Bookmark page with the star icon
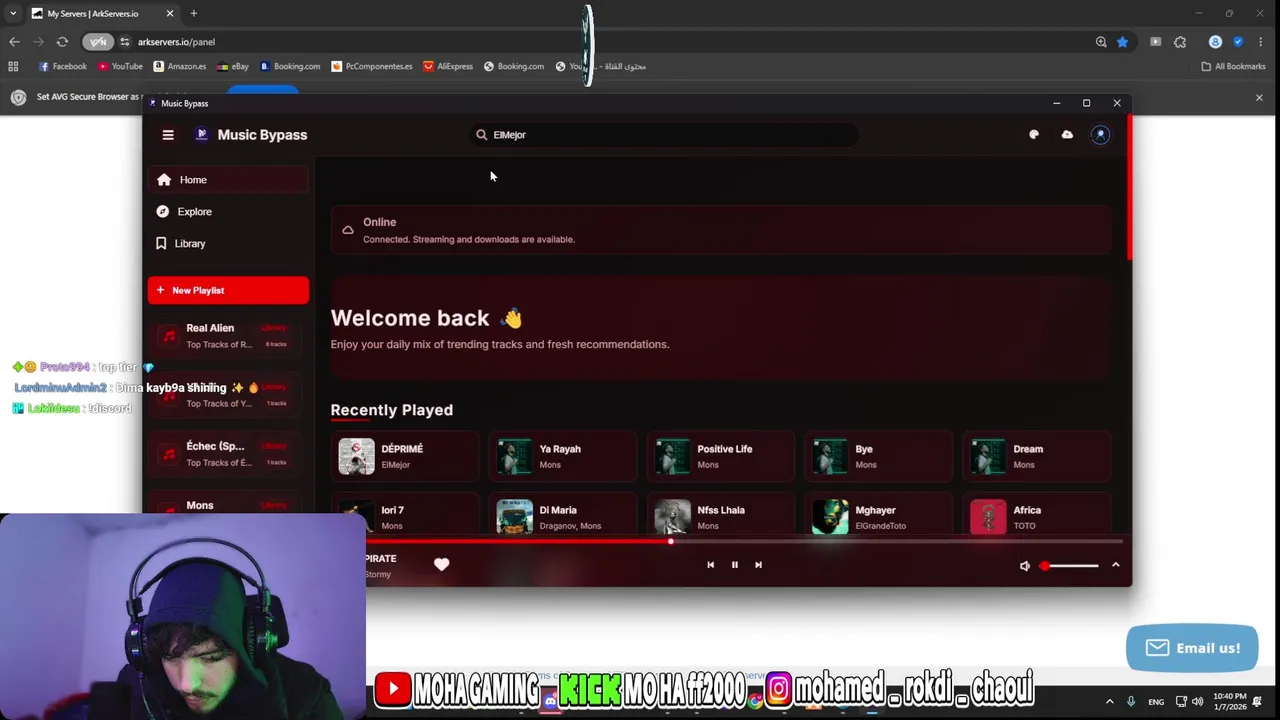 click(x=1123, y=42)
